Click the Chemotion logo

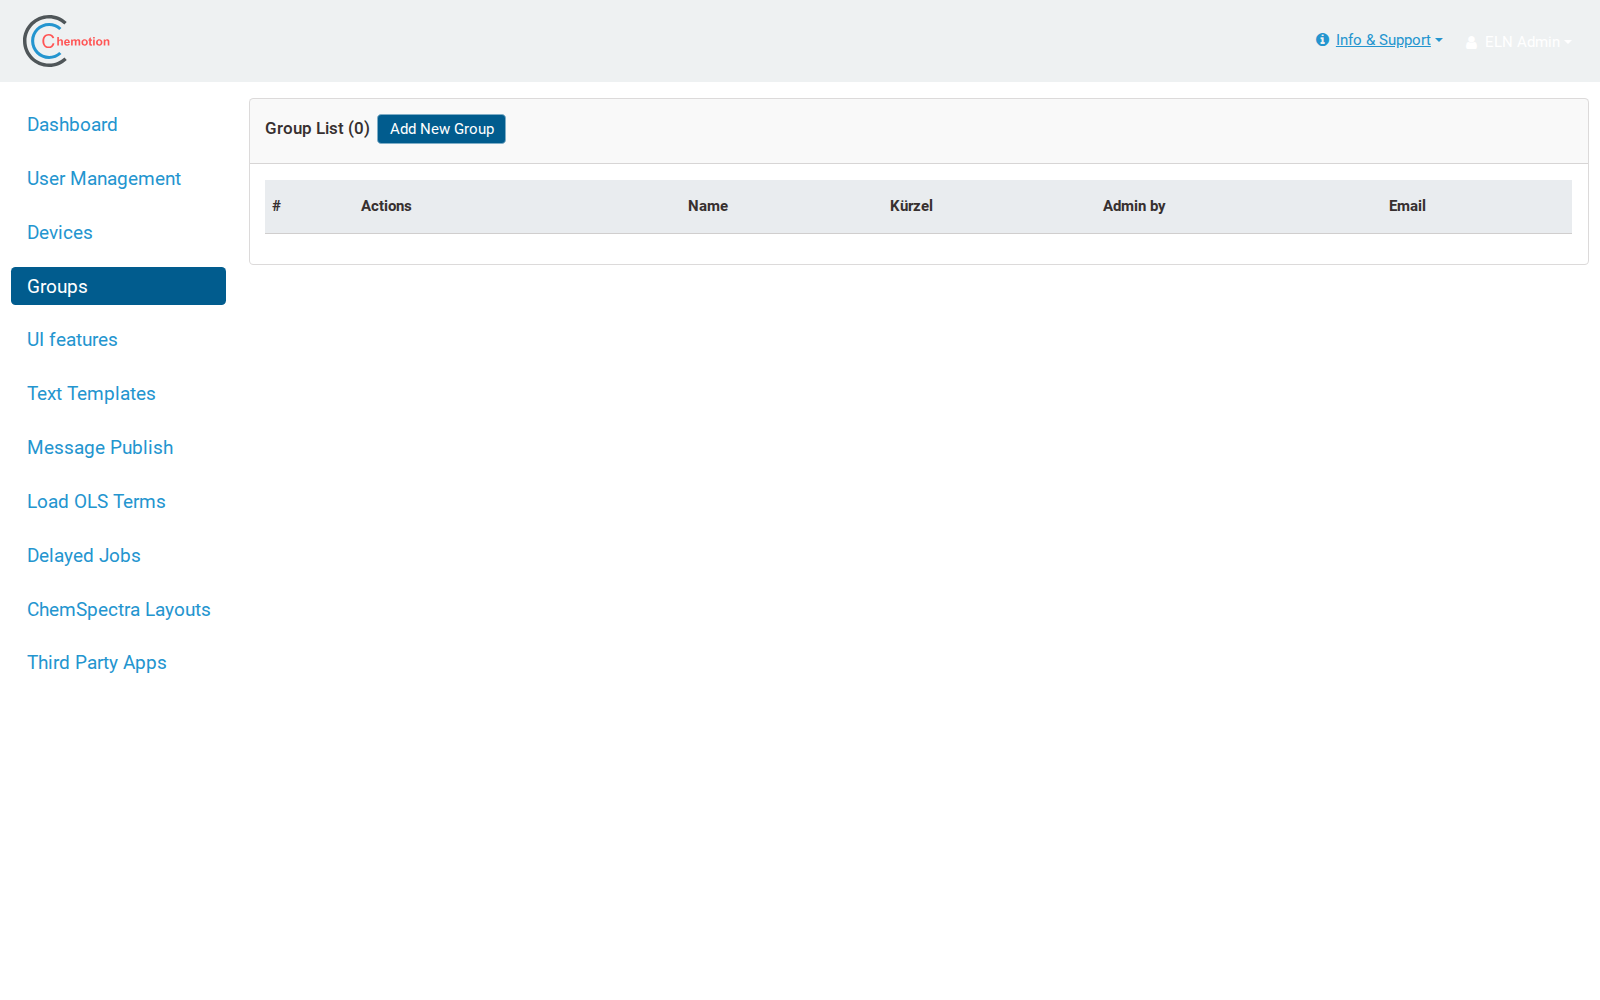tap(67, 41)
